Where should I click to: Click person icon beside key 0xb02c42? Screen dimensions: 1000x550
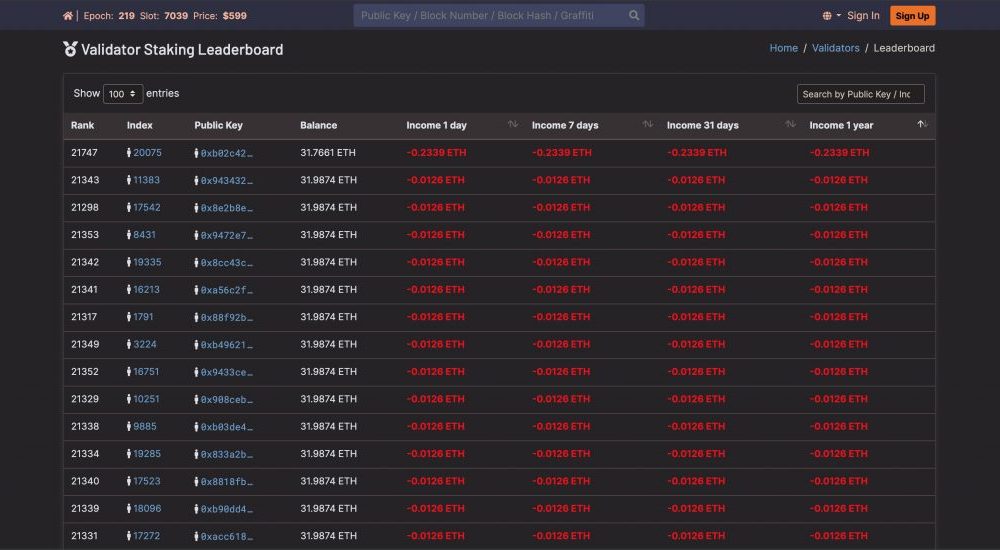196,153
